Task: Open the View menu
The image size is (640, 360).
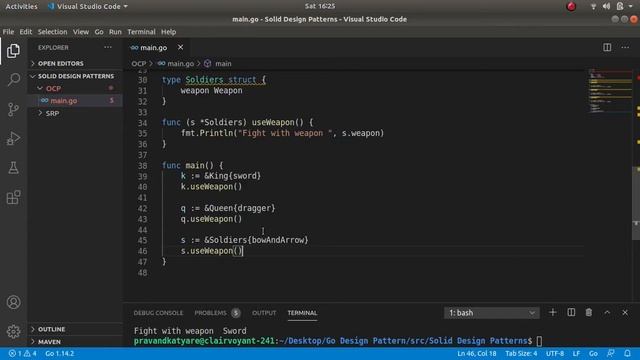Action: (81, 32)
